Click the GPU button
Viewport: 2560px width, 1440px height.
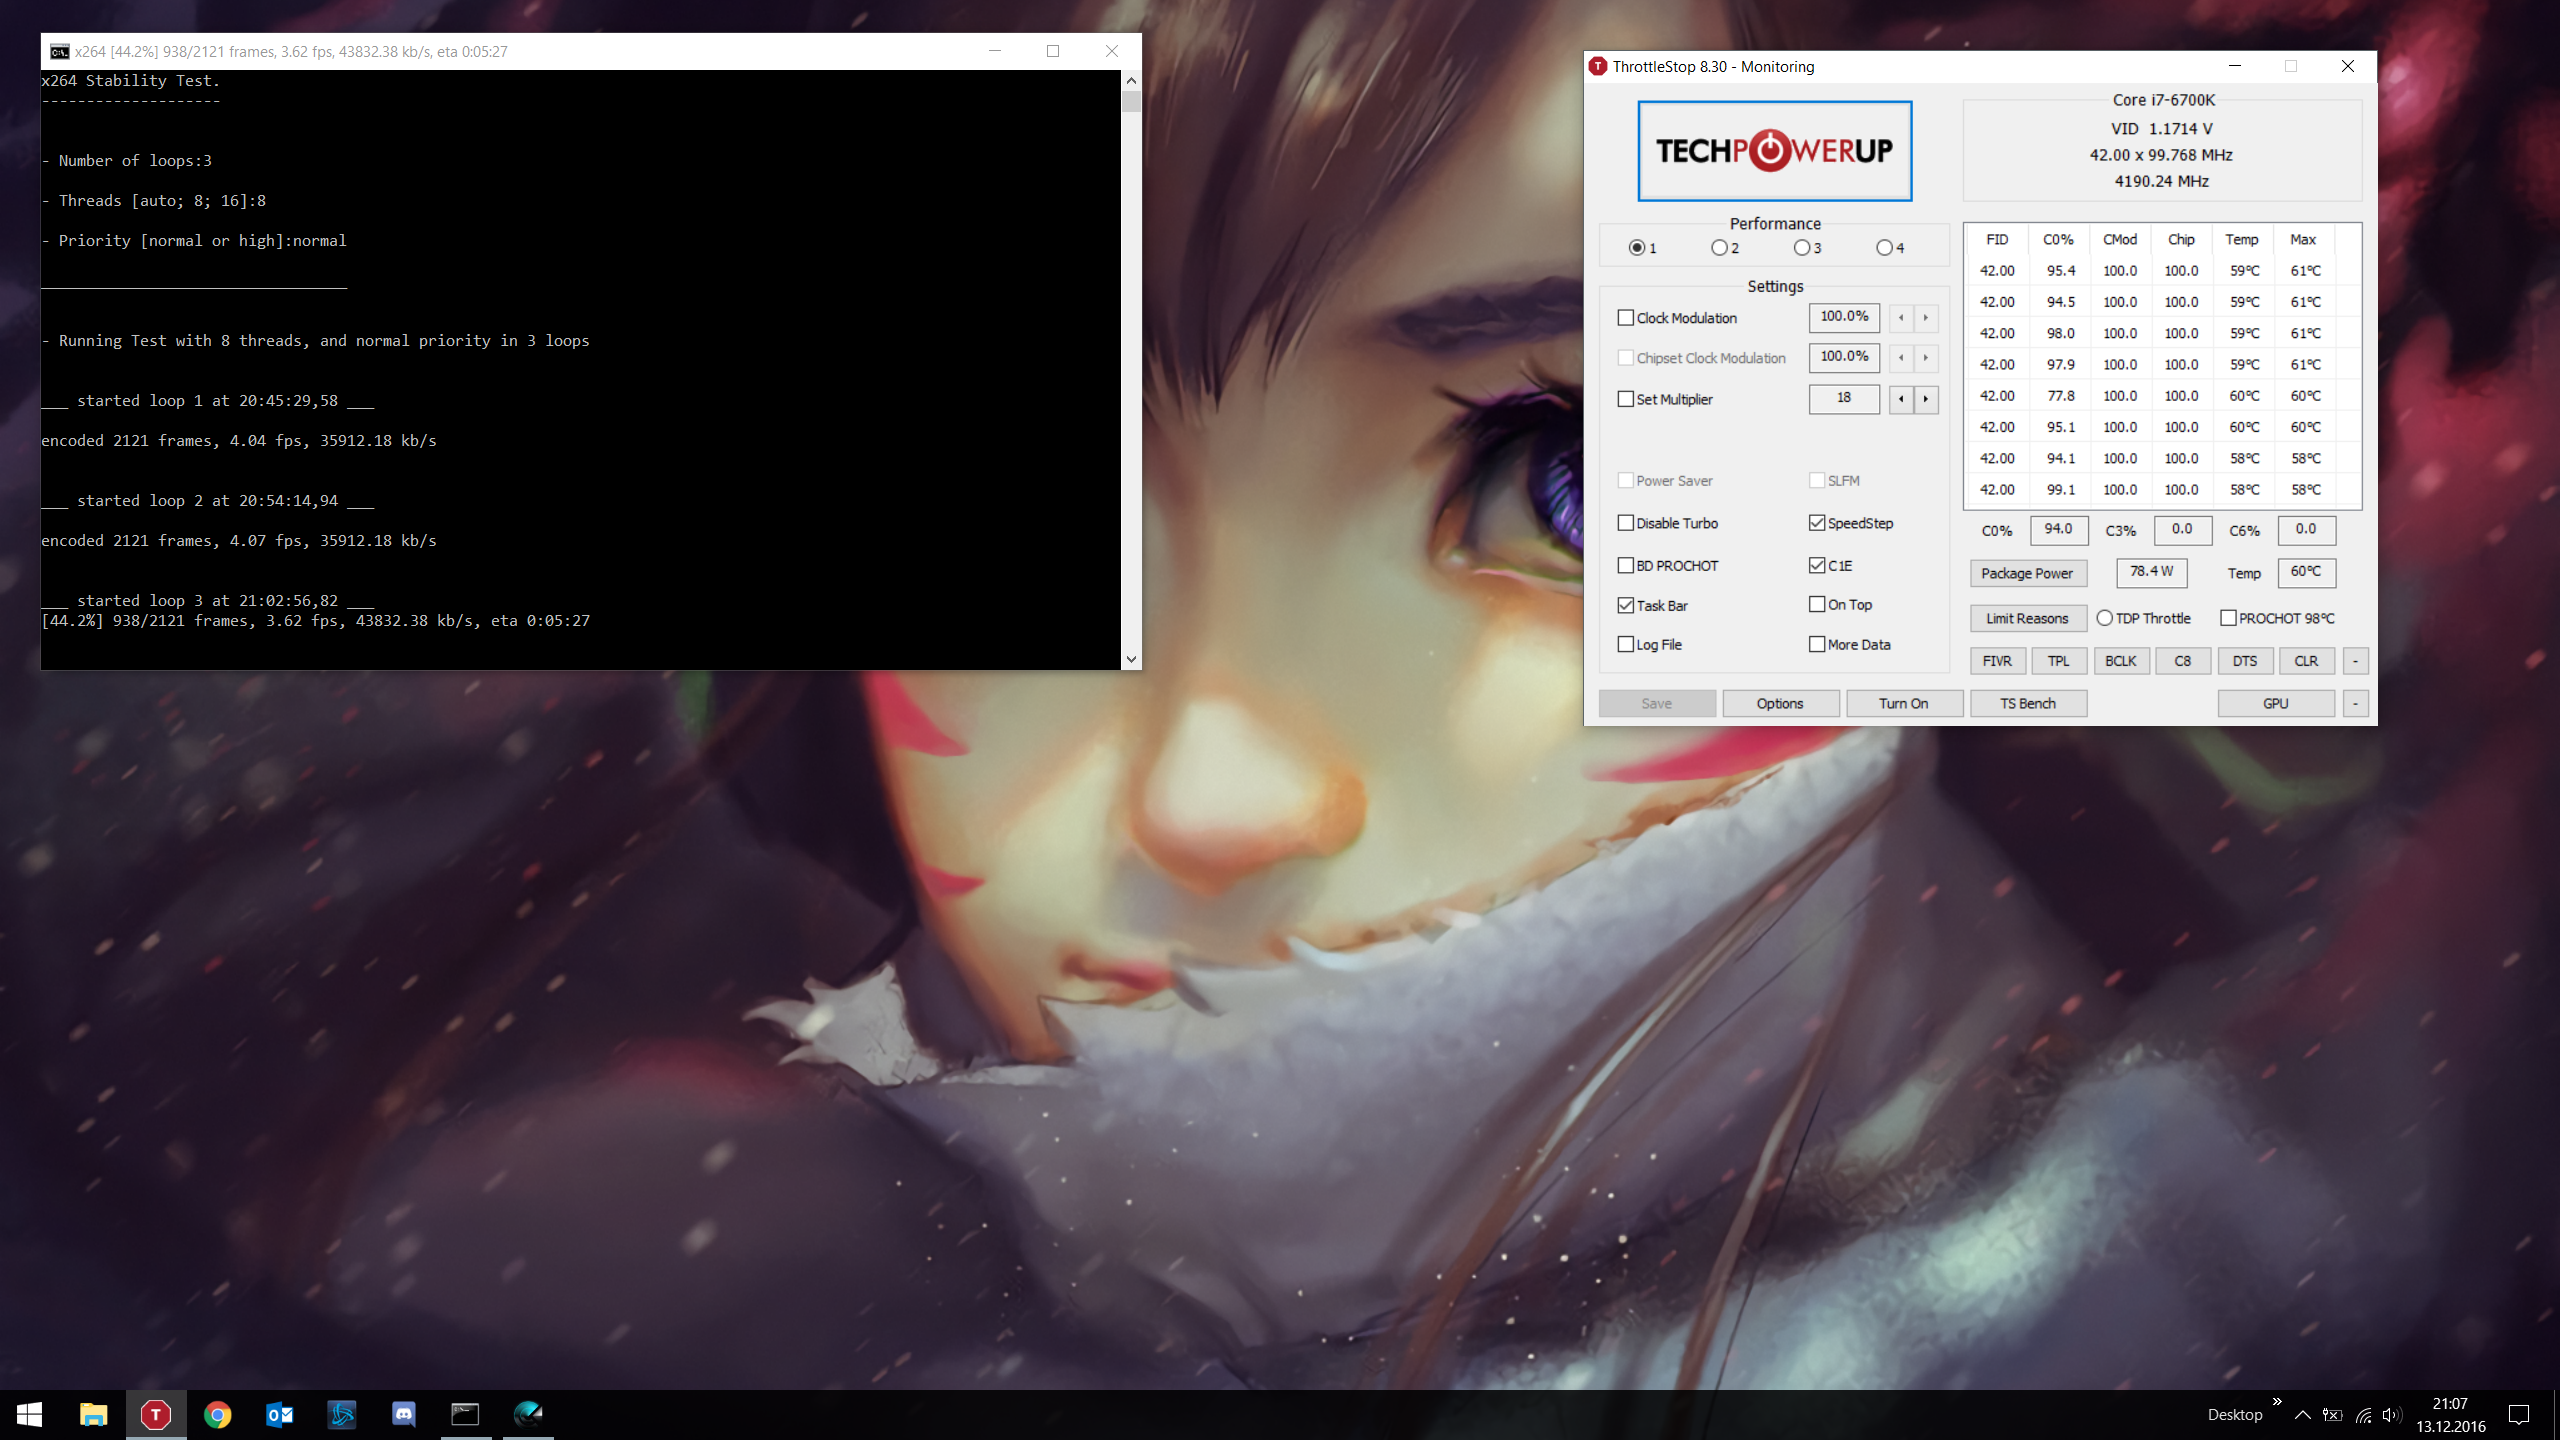pos(2276,703)
